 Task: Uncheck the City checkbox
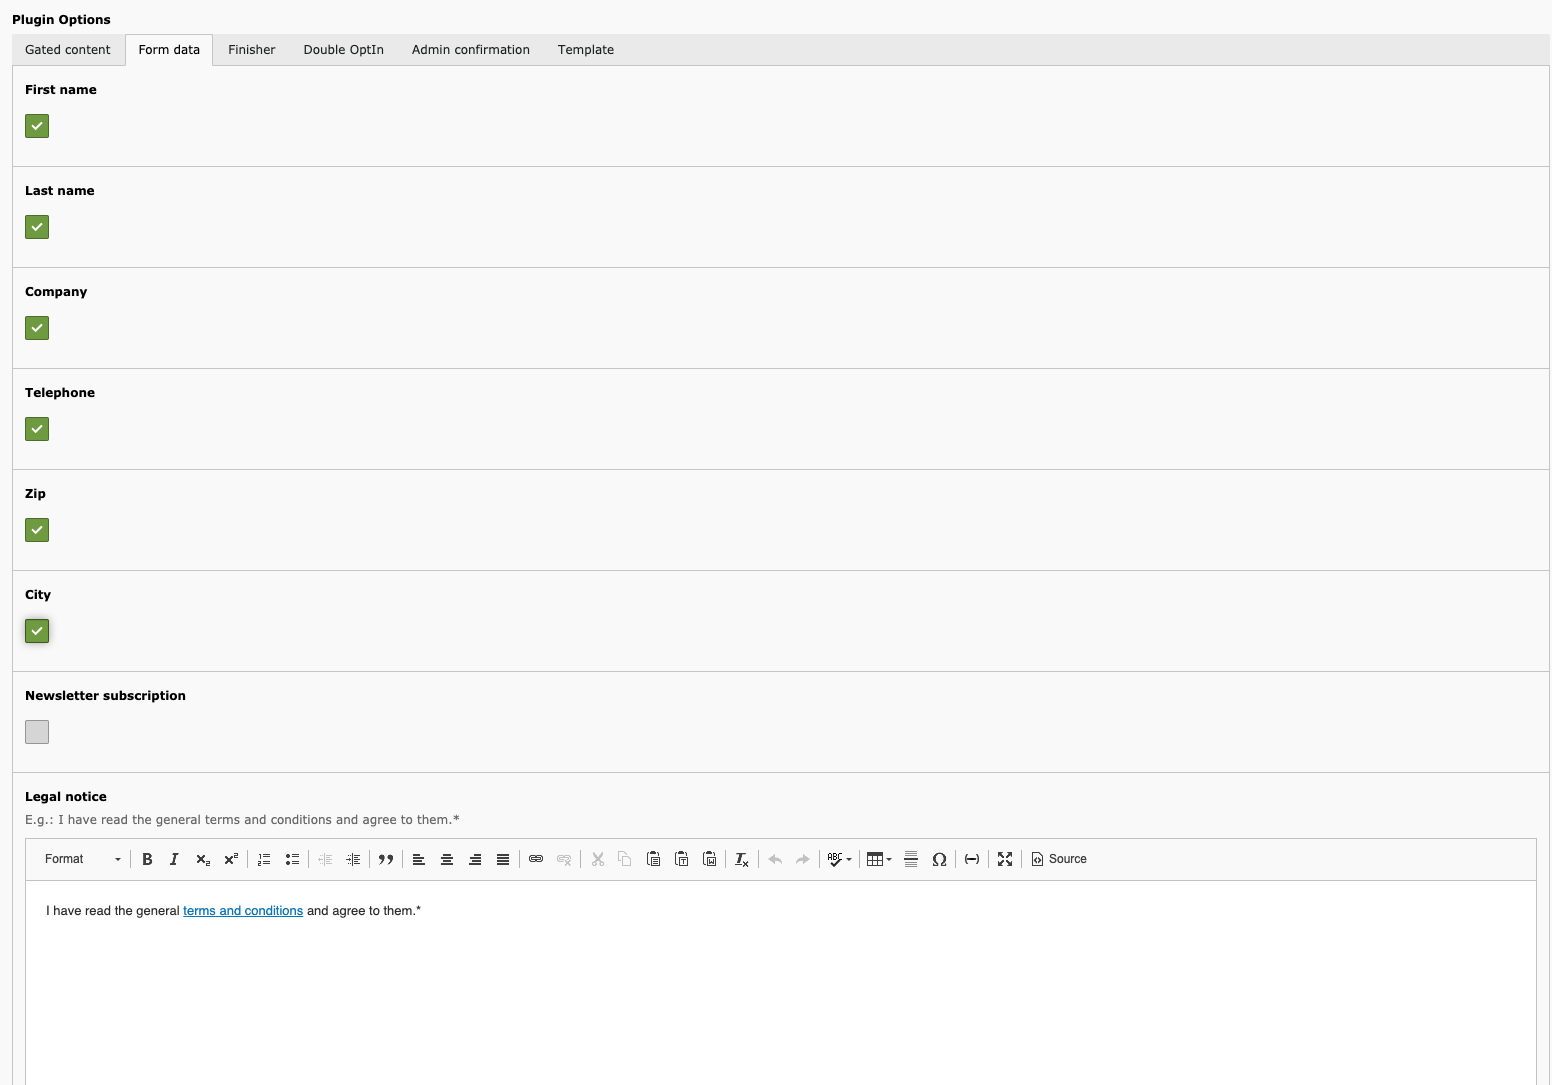(37, 631)
